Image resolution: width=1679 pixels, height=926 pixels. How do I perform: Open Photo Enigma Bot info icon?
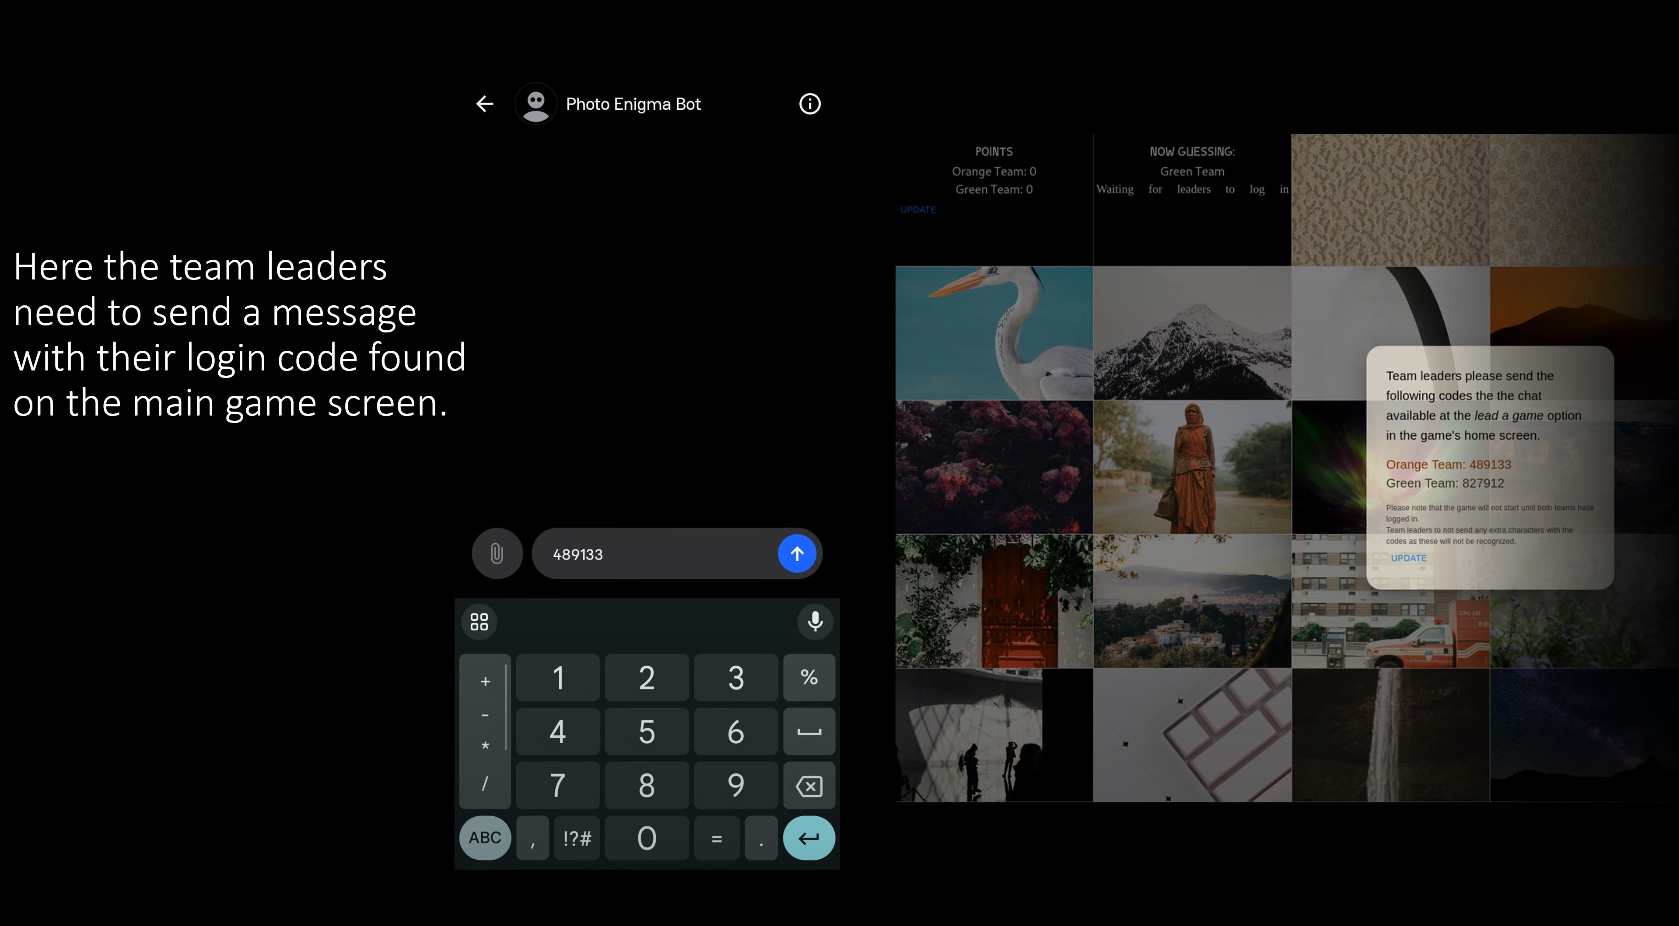[810, 104]
